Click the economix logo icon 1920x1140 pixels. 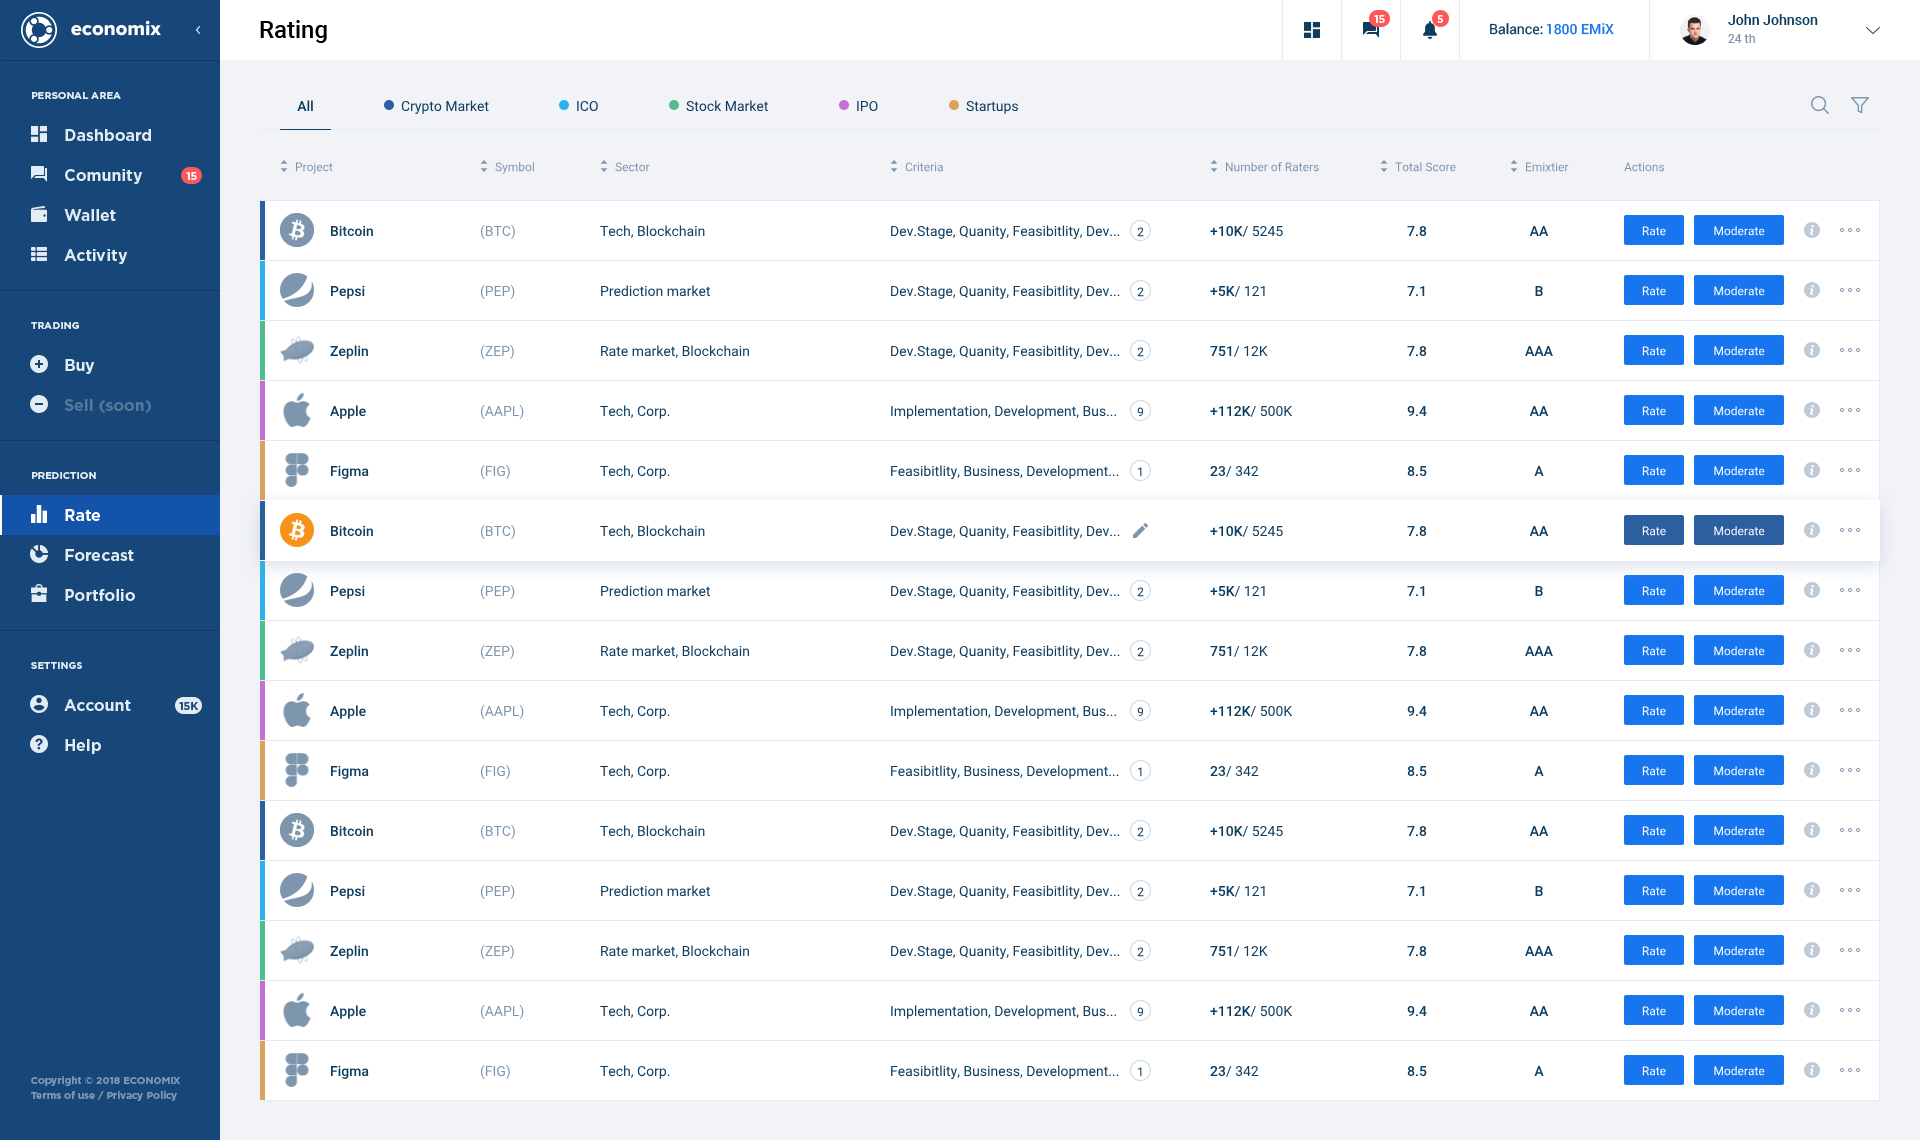(x=39, y=30)
